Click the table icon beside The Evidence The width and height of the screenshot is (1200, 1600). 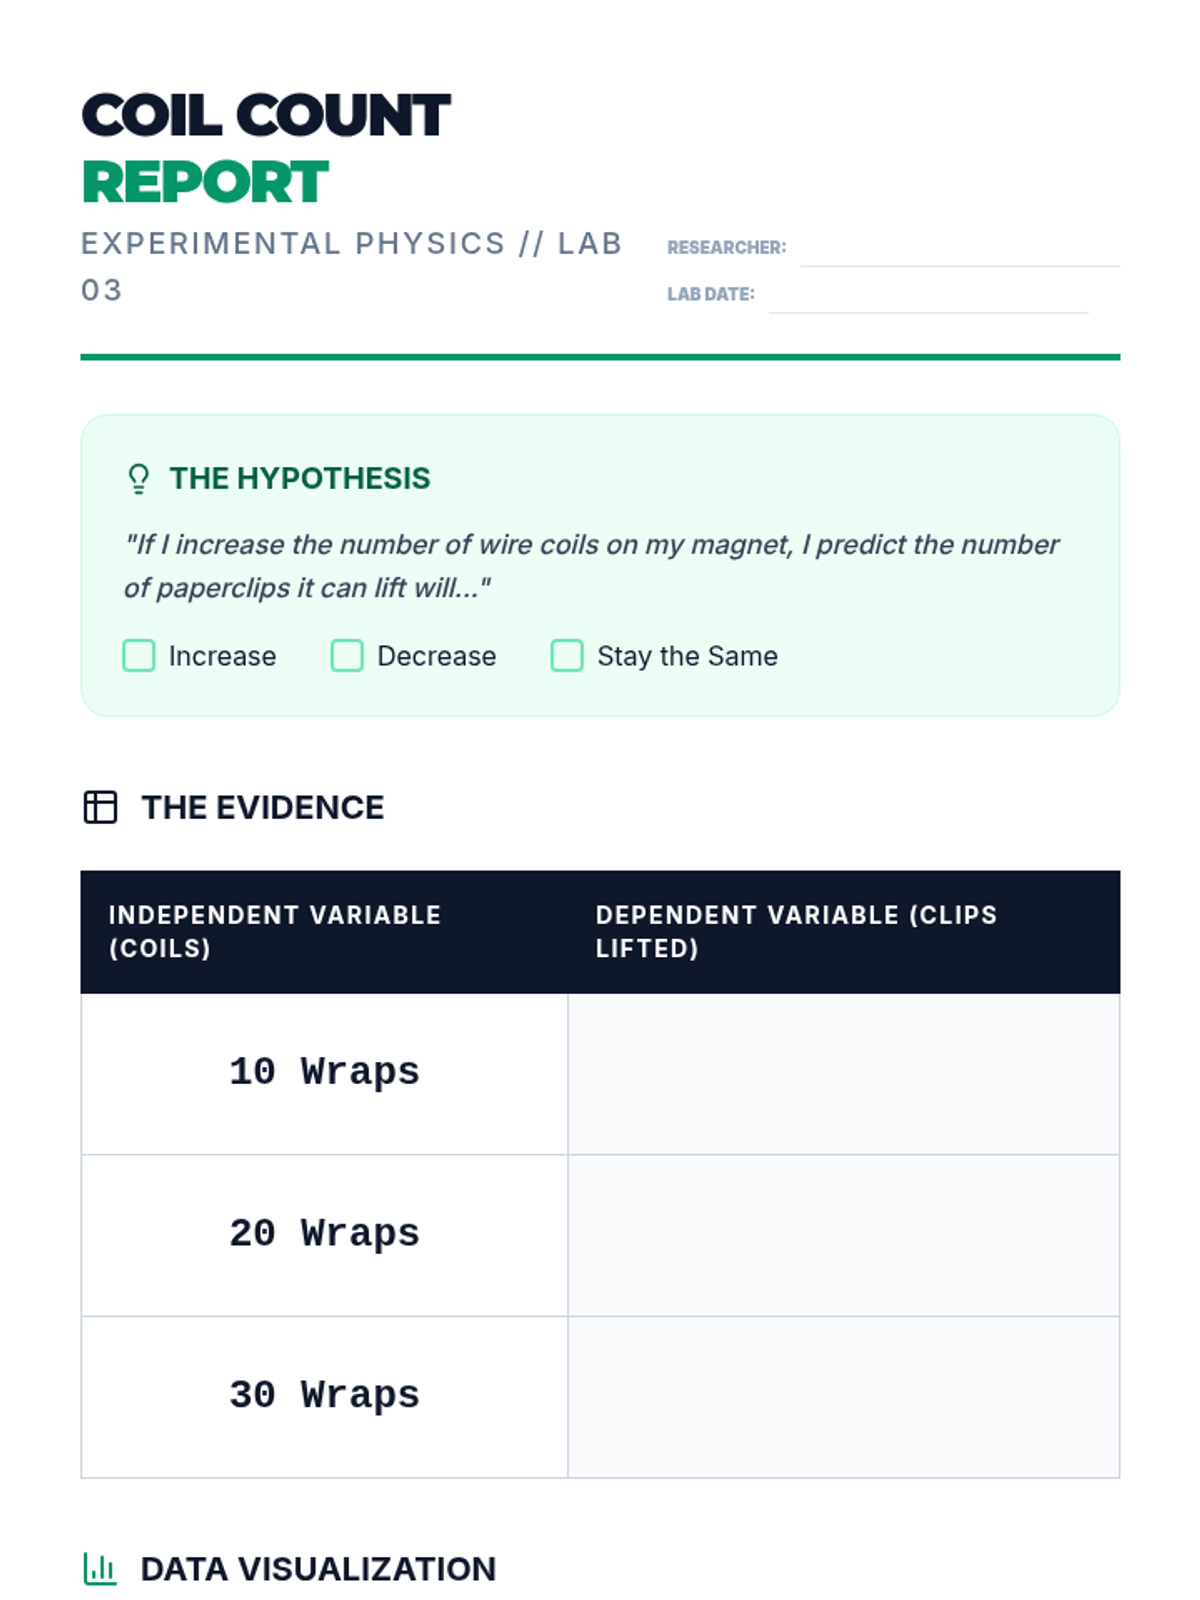coord(100,807)
